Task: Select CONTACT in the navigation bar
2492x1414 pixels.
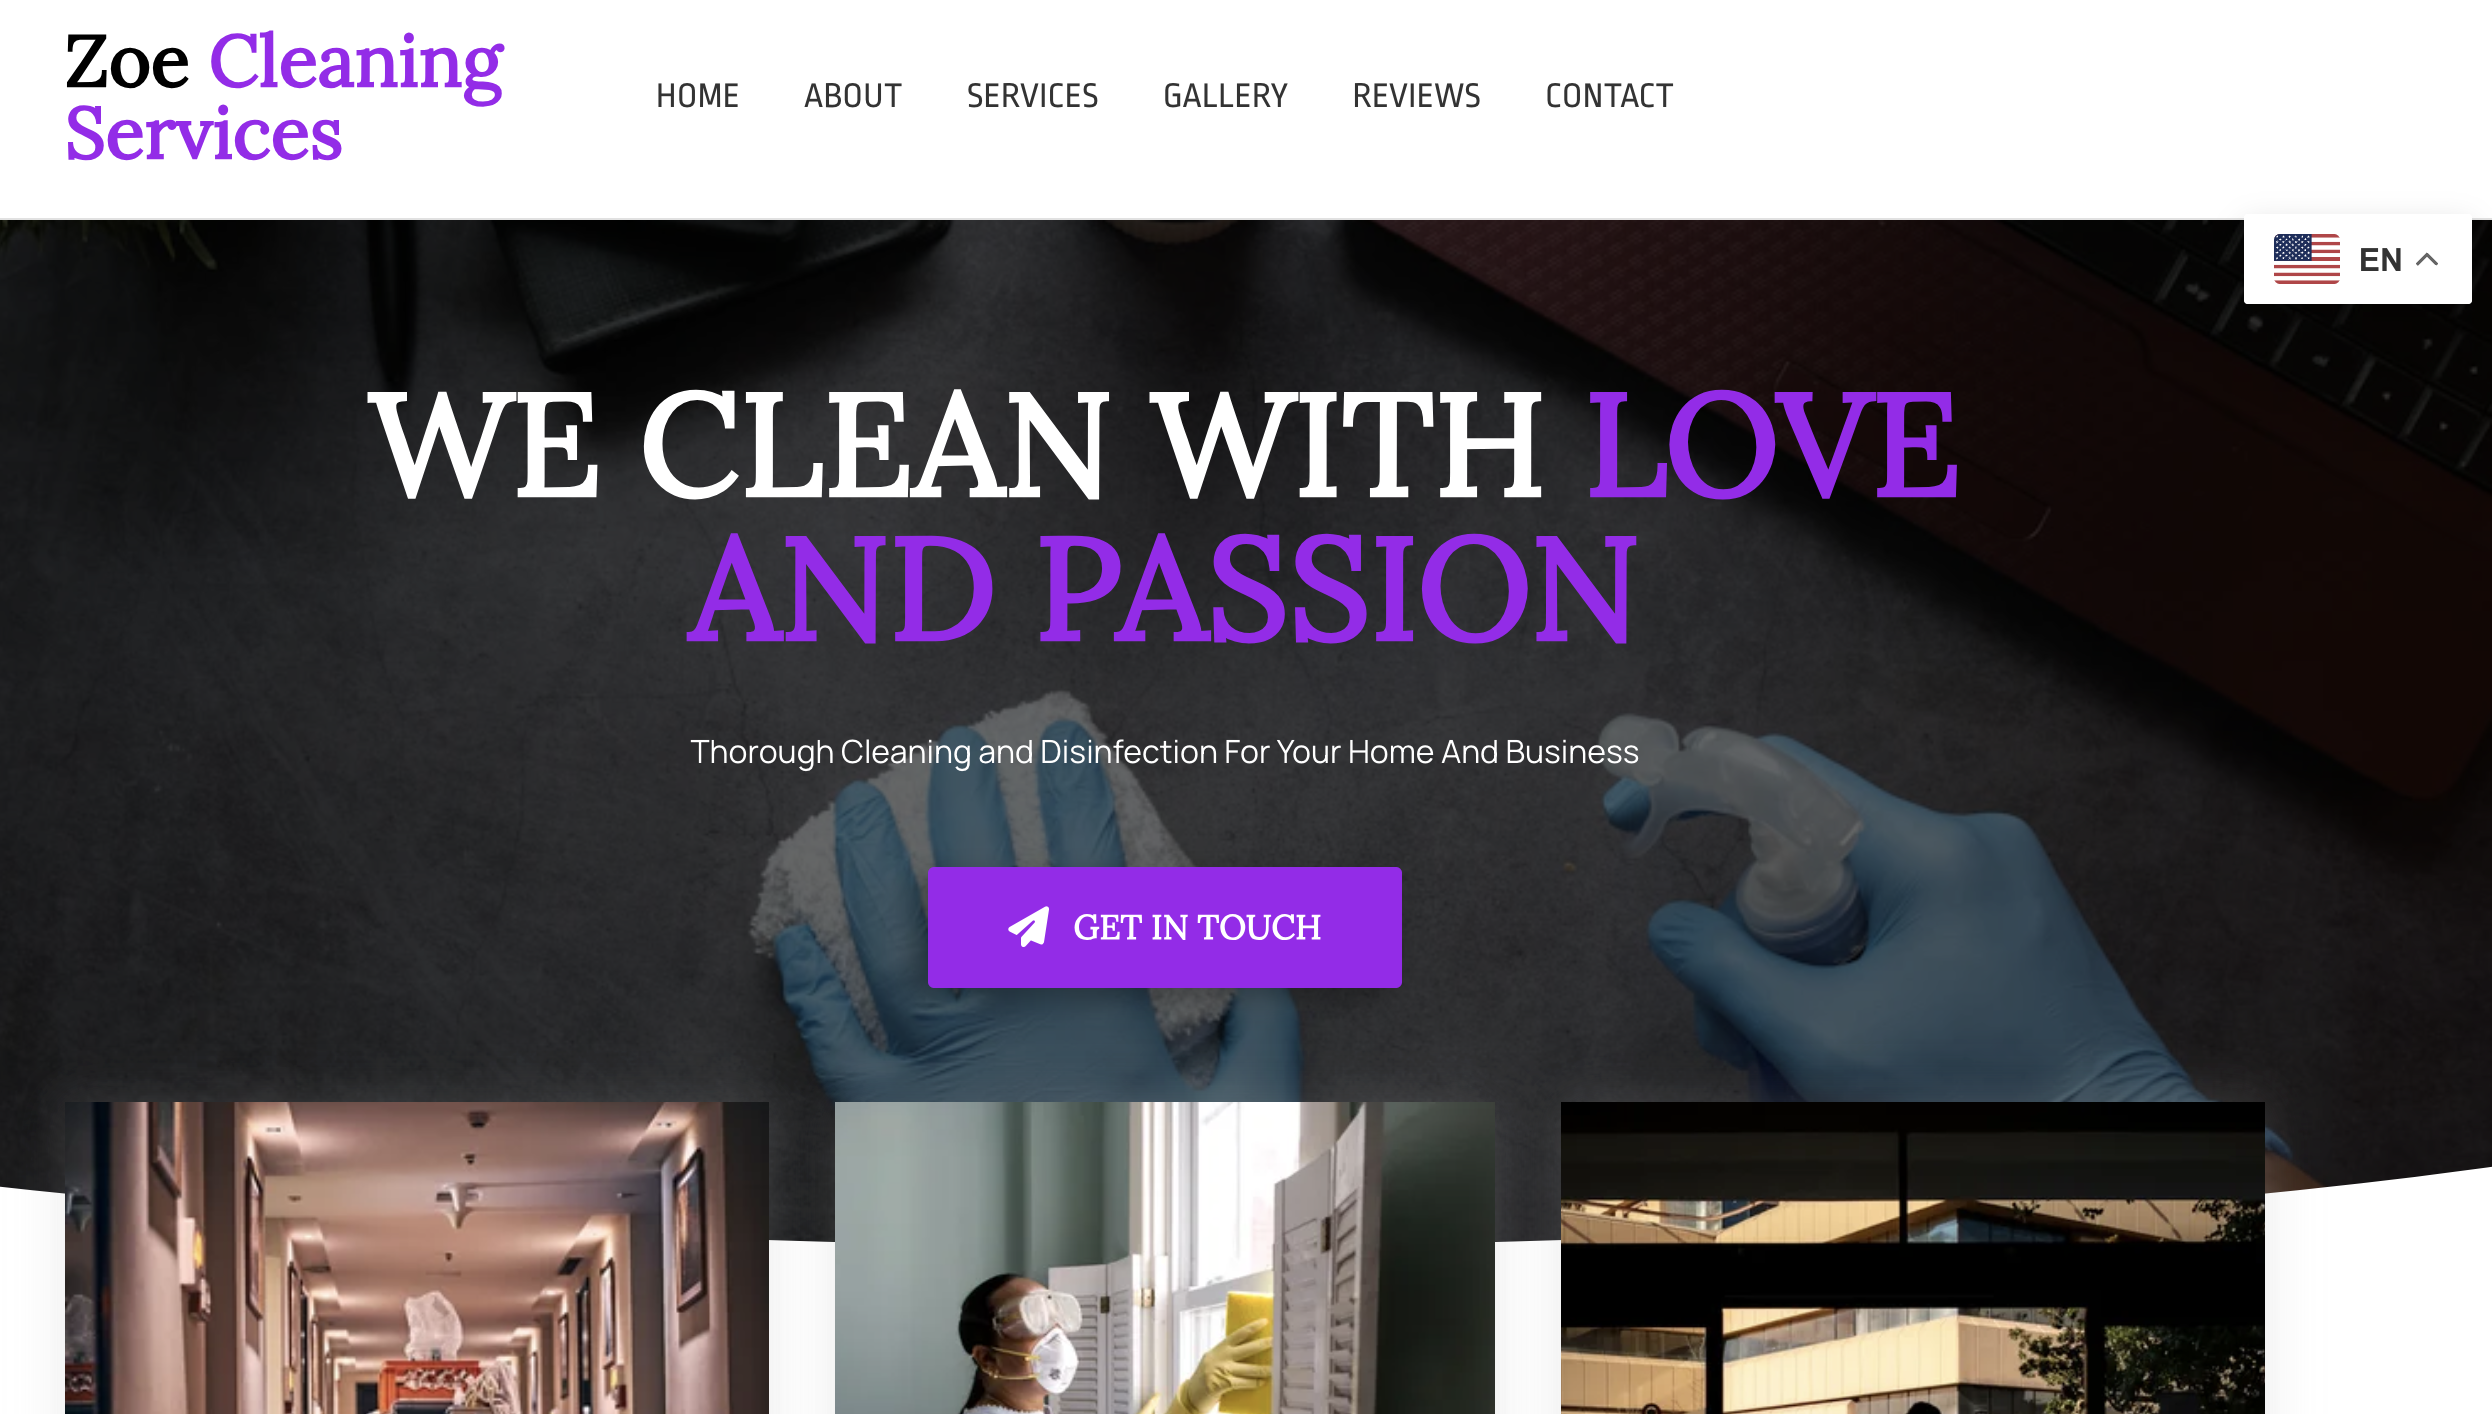Action: tap(1609, 96)
